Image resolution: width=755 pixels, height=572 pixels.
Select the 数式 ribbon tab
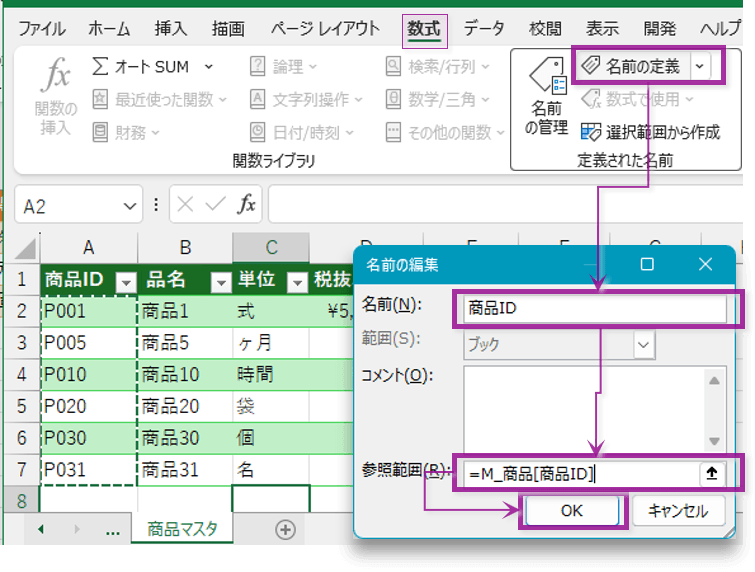(x=424, y=30)
